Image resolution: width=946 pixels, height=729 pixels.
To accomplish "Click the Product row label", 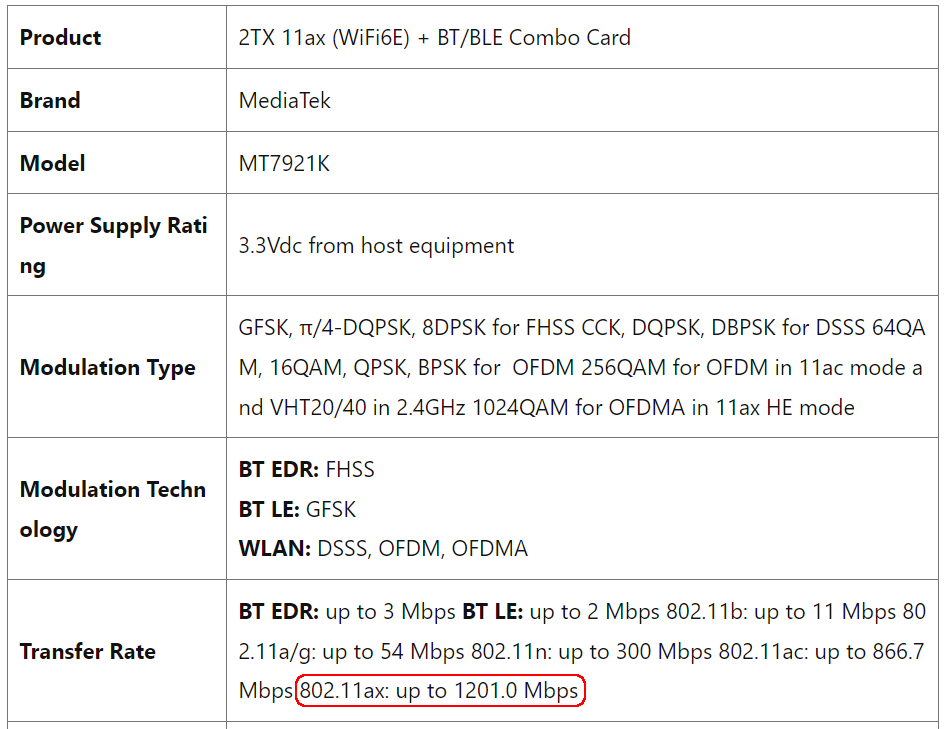I will (x=60, y=37).
